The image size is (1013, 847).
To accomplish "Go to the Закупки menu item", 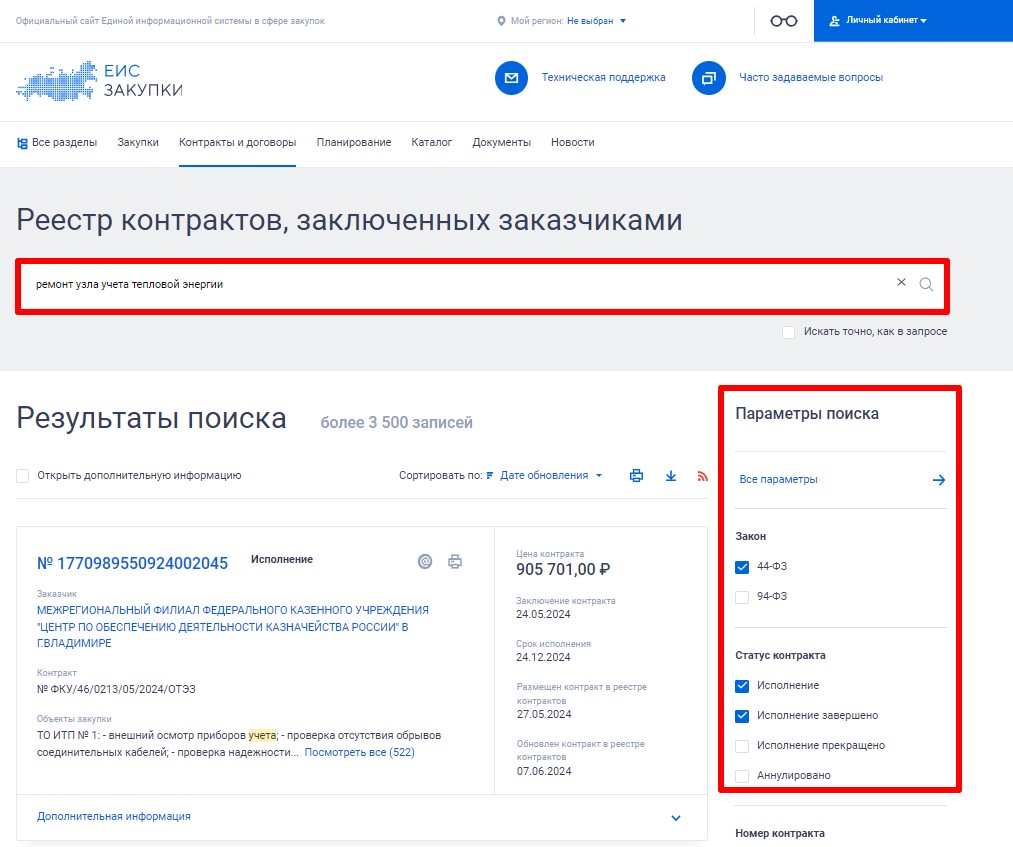I will click(138, 142).
